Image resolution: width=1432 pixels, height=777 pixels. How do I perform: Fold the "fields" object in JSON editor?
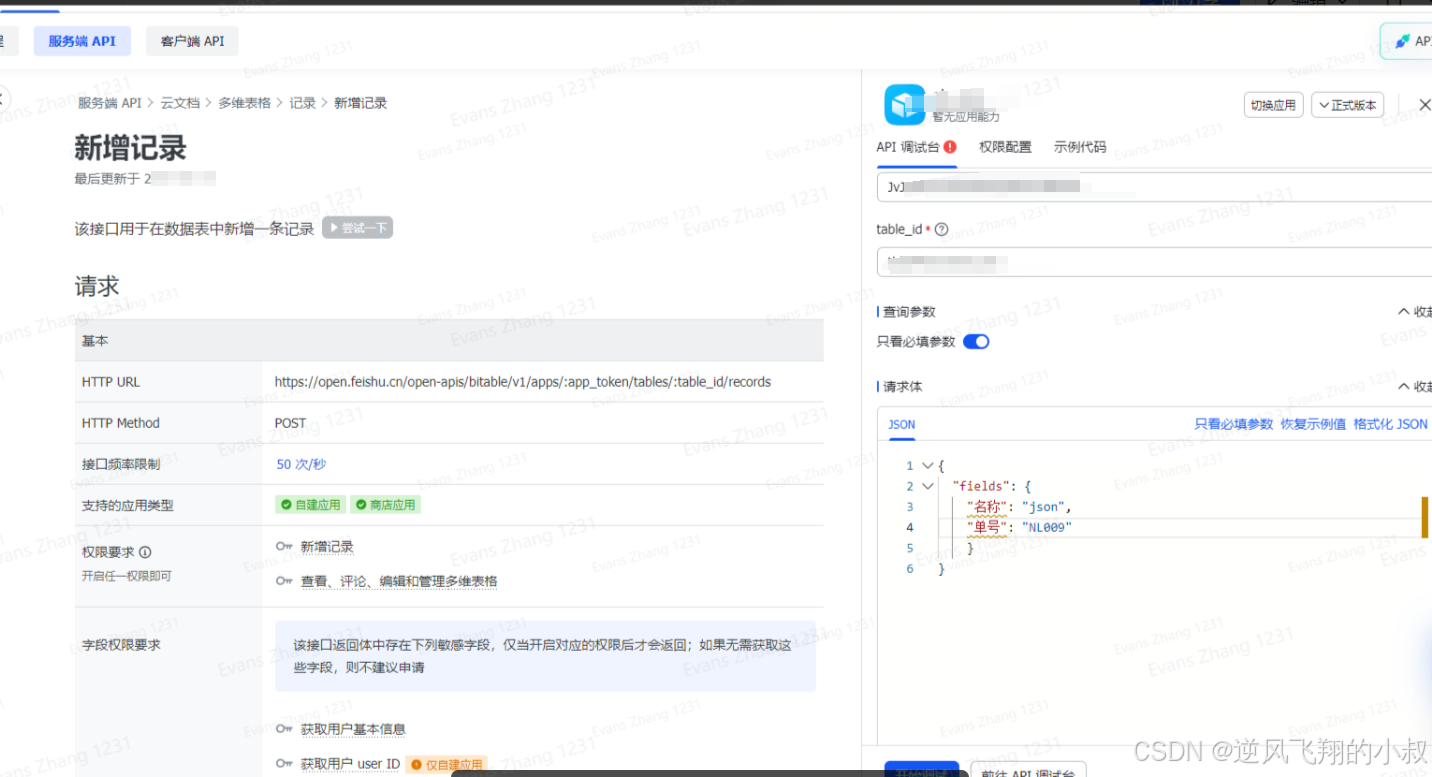click(928, 486)
